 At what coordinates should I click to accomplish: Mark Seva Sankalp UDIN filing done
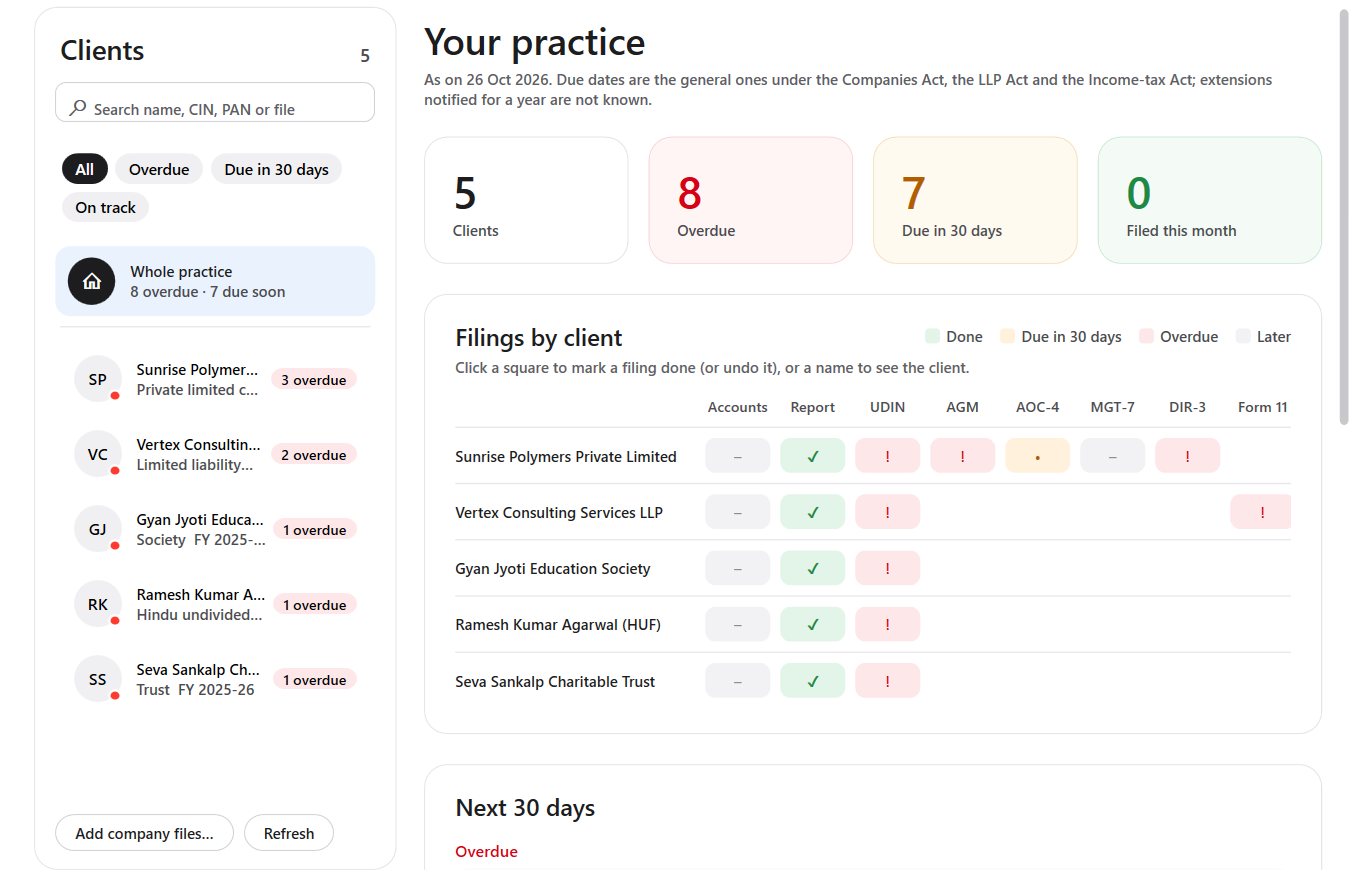(888, 681)
